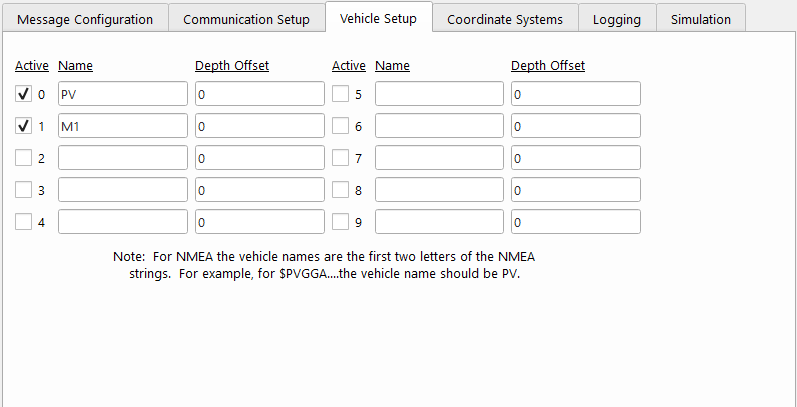Focus the empty Name field for vehicle 3
797x407 pixels.
click(x=123, y=190)
